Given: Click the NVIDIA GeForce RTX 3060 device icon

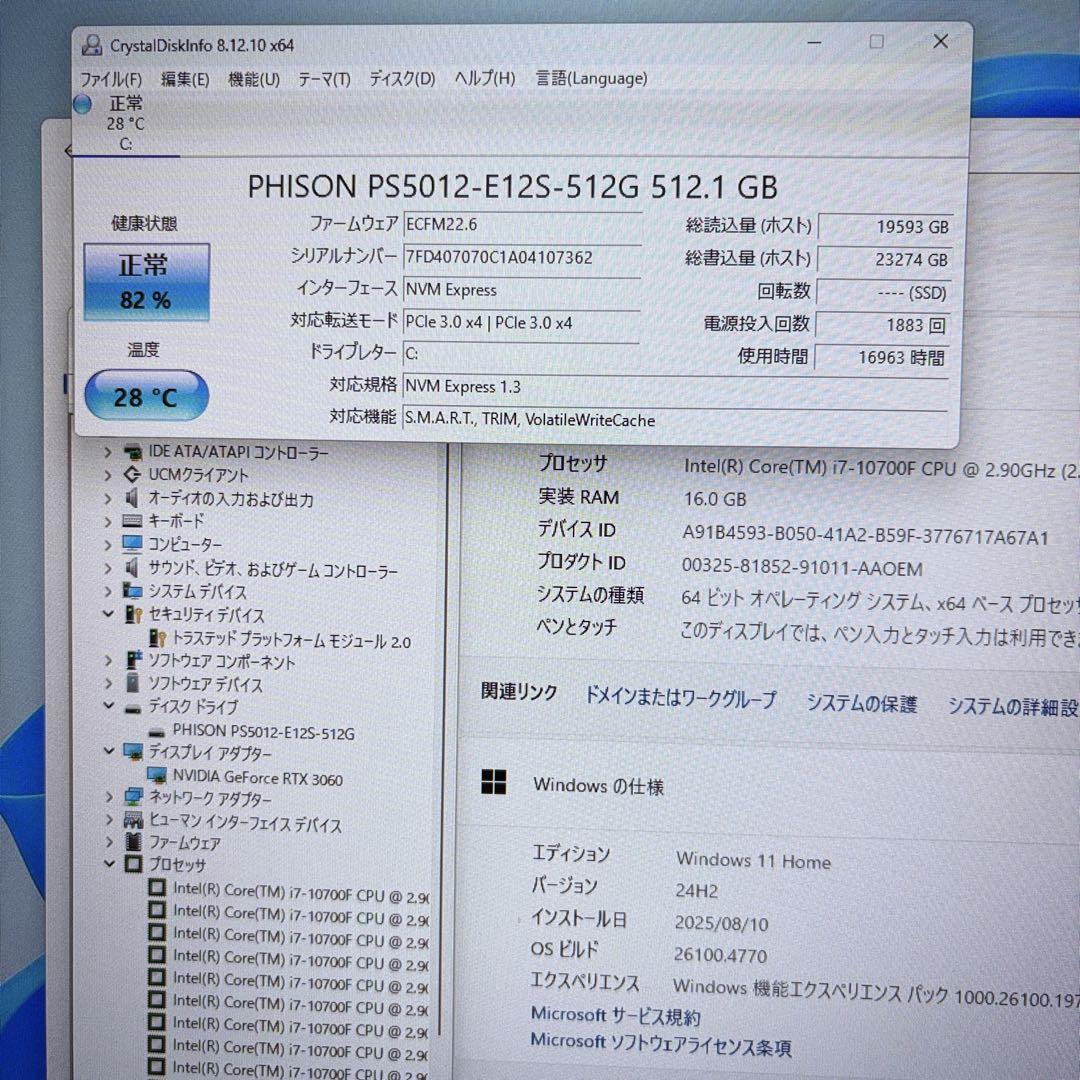Looking at the screenshot, I should pyautogui.click(x=157, y=776).
